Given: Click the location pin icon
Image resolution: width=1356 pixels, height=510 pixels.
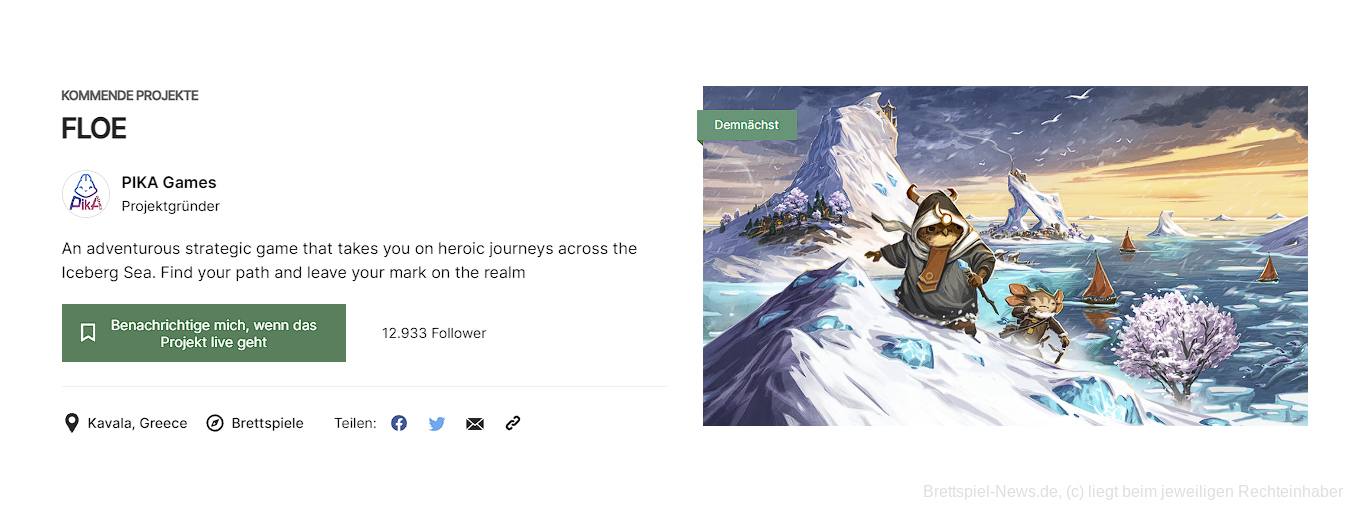Looking at the screenshot, I should pyautogui.click(x=71, y=423).
